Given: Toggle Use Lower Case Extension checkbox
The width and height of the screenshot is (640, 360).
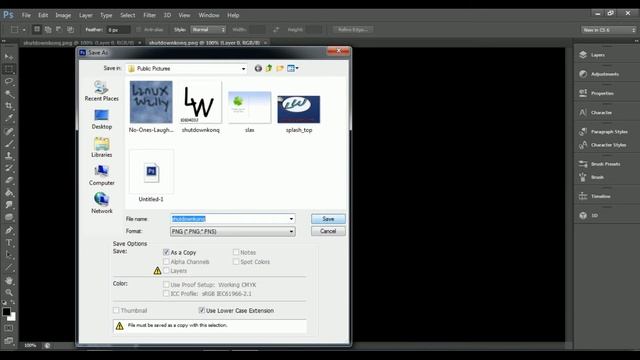Looking at the screenshot, I should pyautogui.click(x=202, y=310).
